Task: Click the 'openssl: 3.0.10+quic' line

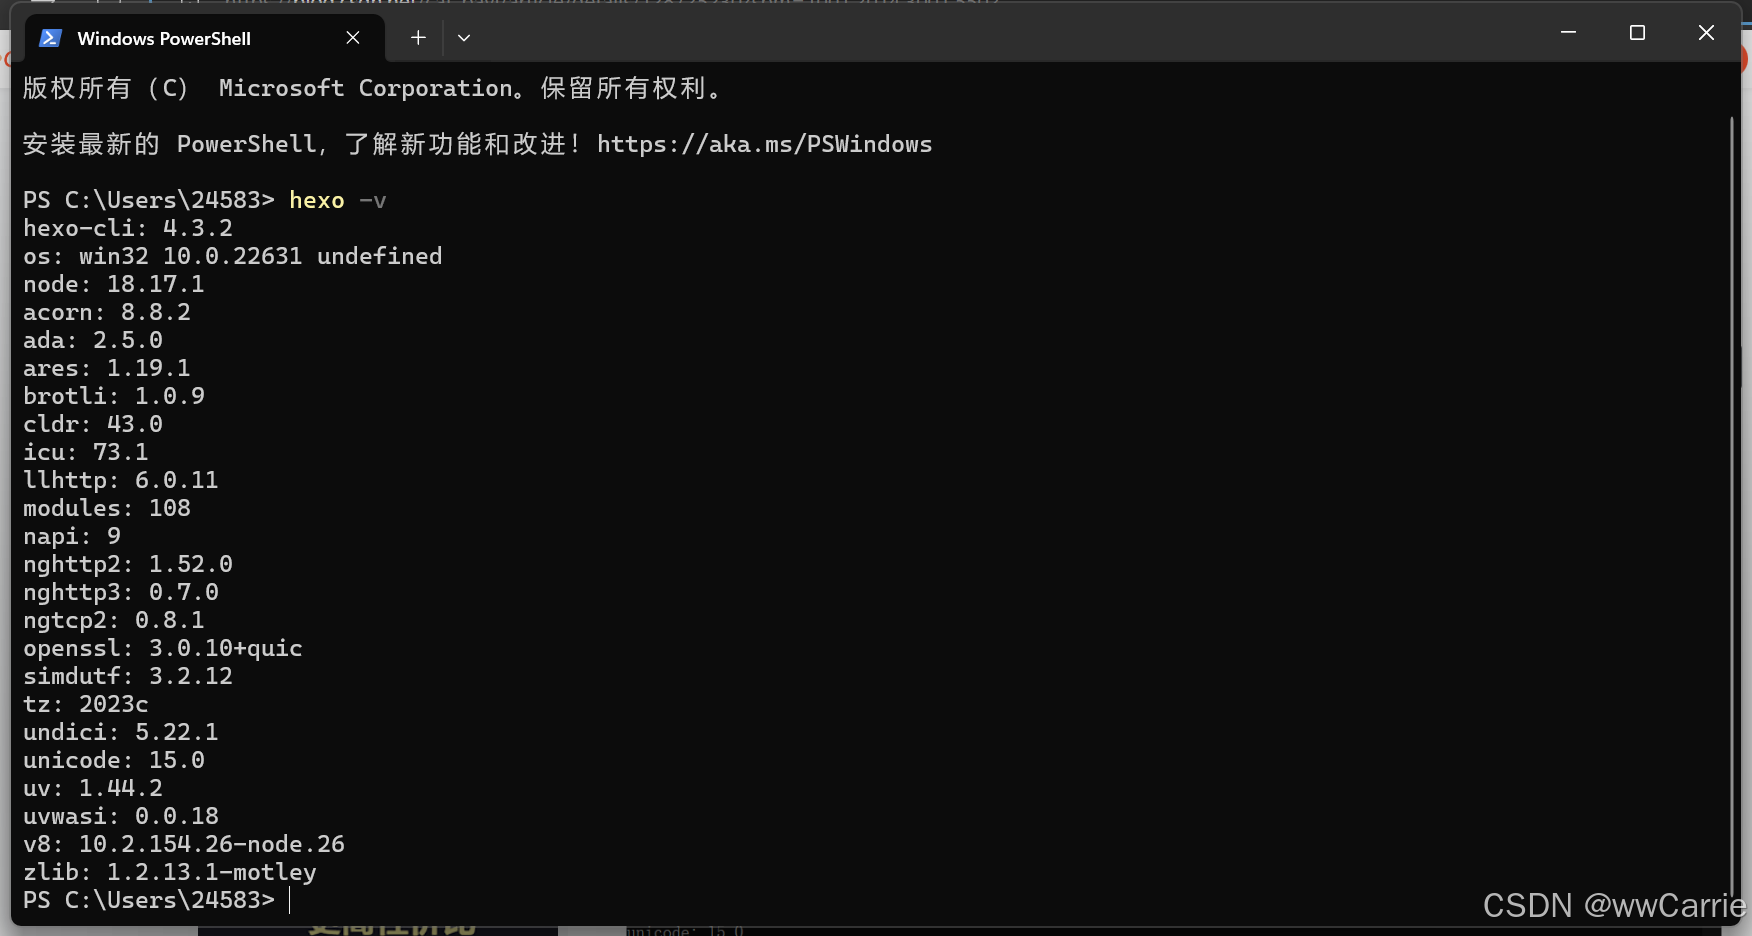Action: [x=163, y=649]
